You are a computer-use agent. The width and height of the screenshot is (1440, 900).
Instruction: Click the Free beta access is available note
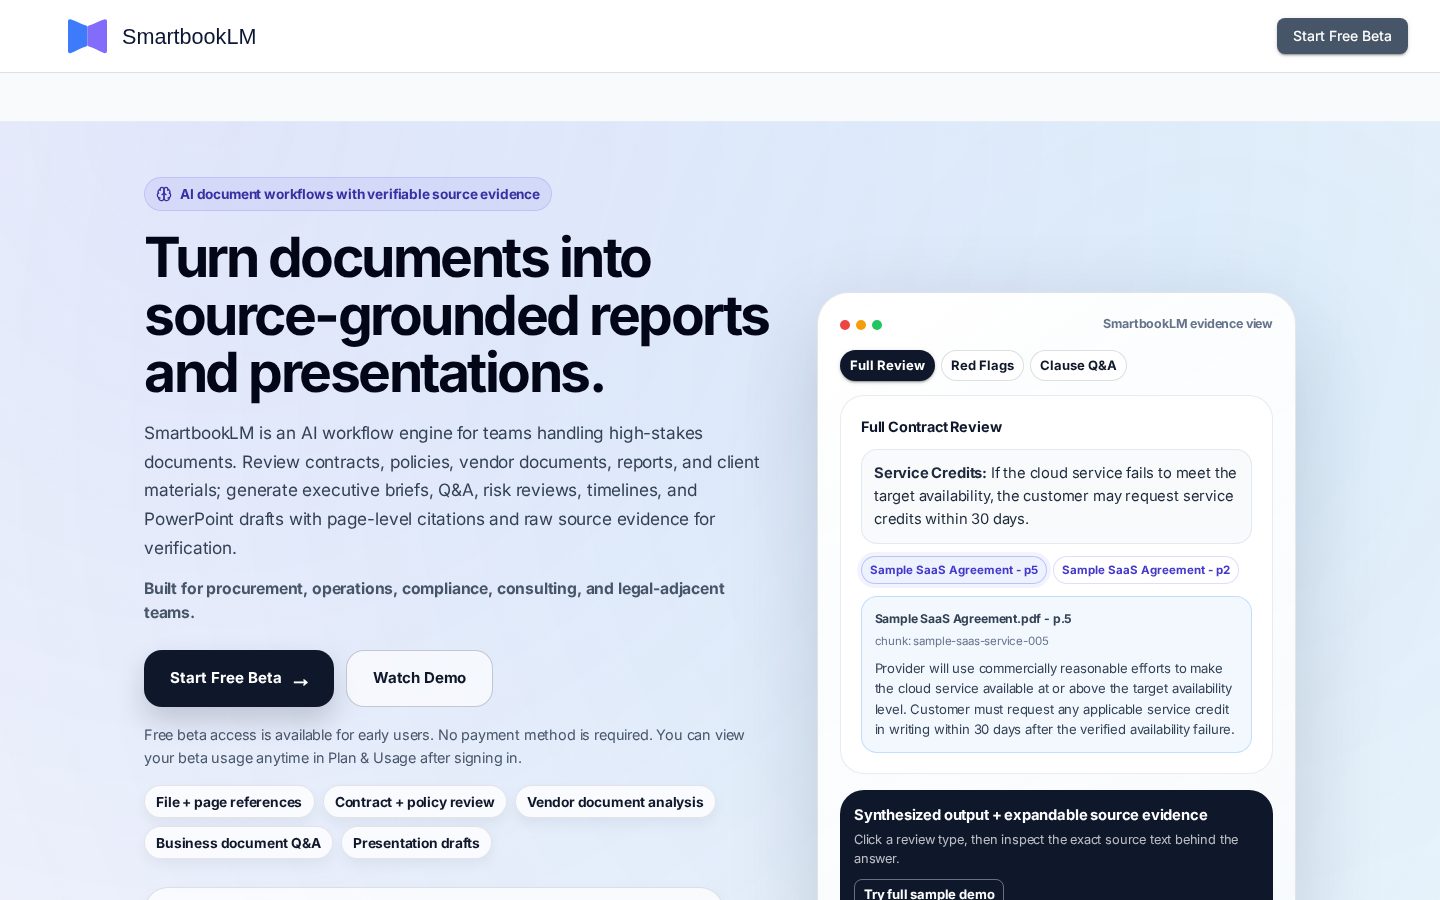[444, 746]
